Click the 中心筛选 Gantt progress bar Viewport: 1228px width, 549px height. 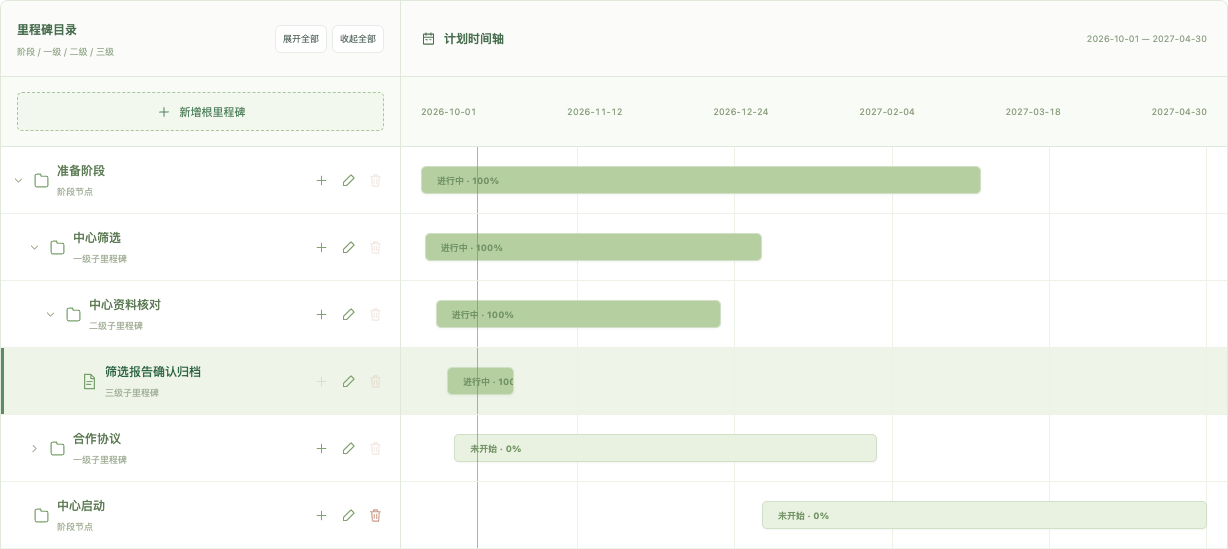point(593,248)
